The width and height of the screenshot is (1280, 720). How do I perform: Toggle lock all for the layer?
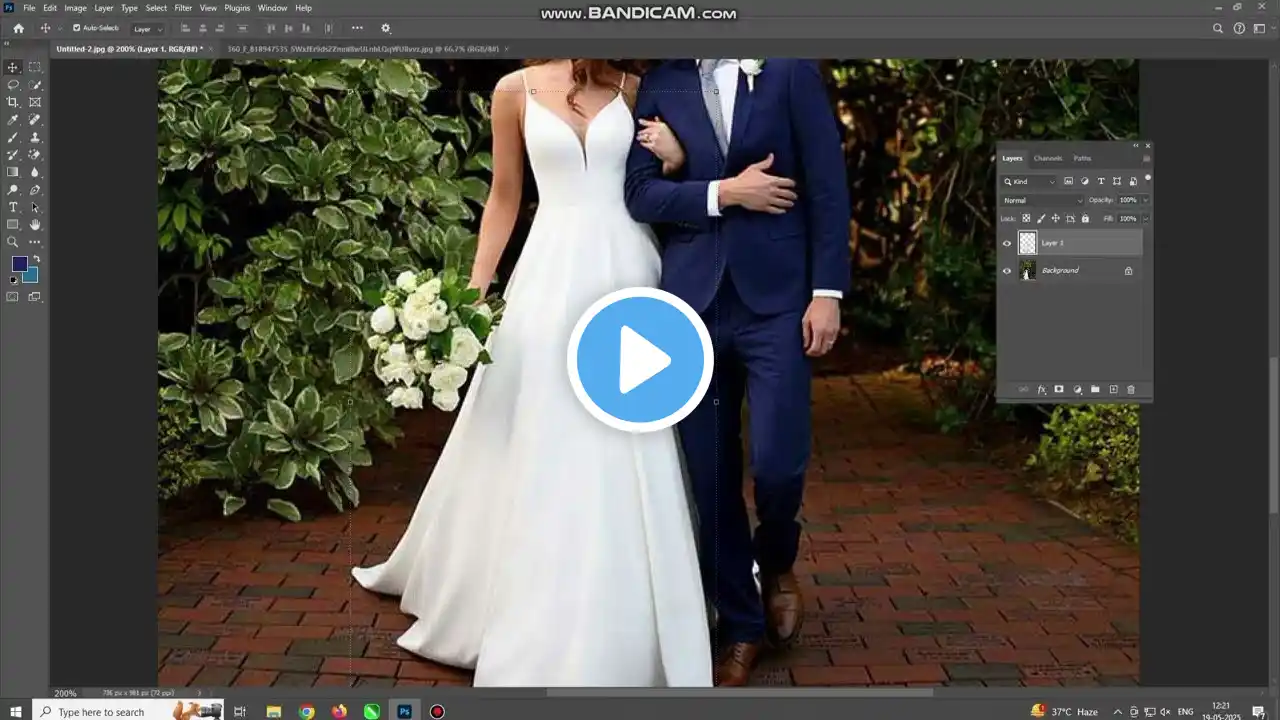(x=1085, y=218)
